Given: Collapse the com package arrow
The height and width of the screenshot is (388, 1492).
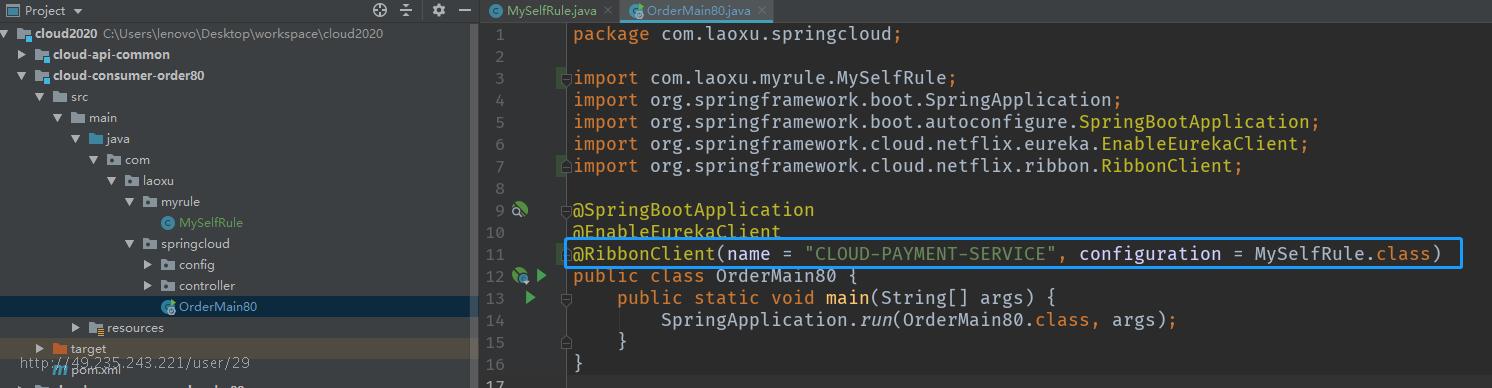Looking at the screenshot, I should [94, 160].
